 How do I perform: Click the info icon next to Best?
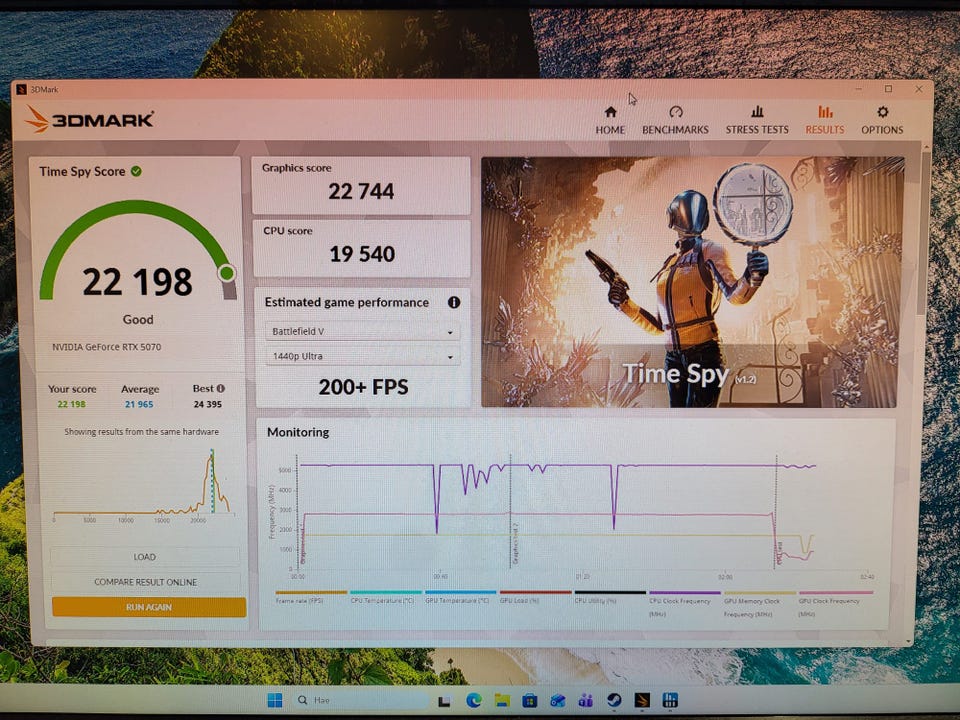(221, 388)
